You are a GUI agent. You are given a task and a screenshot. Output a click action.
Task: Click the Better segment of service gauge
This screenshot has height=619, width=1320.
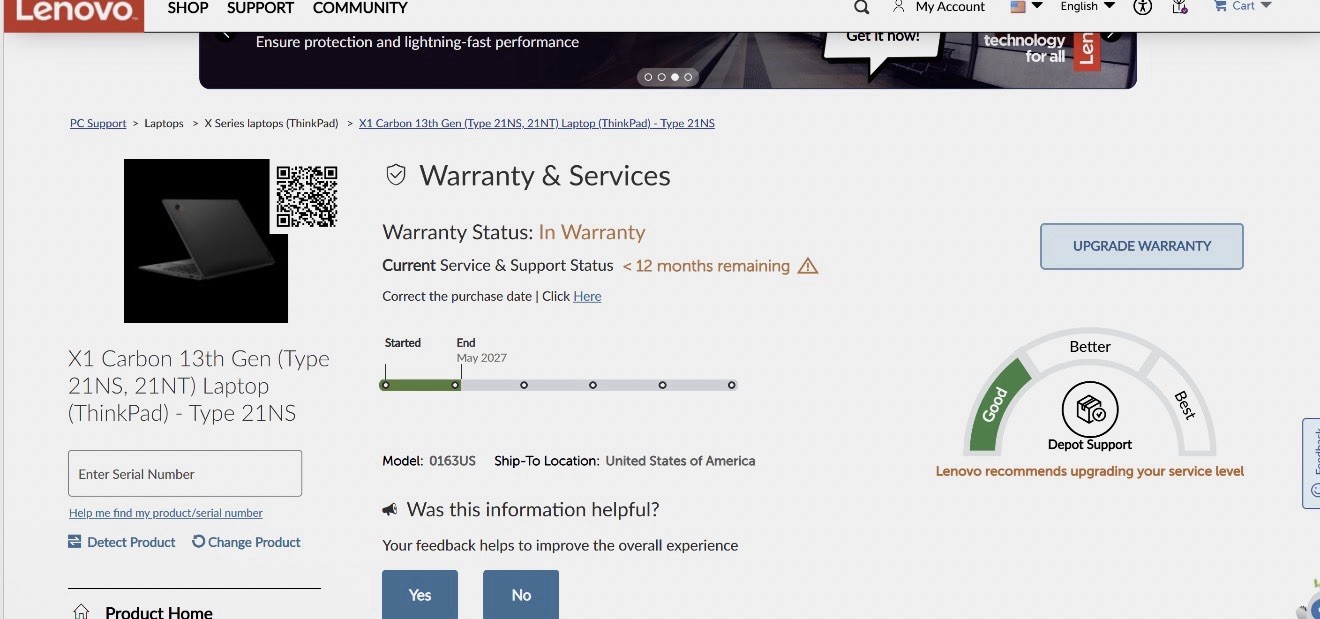[1090, 346]
